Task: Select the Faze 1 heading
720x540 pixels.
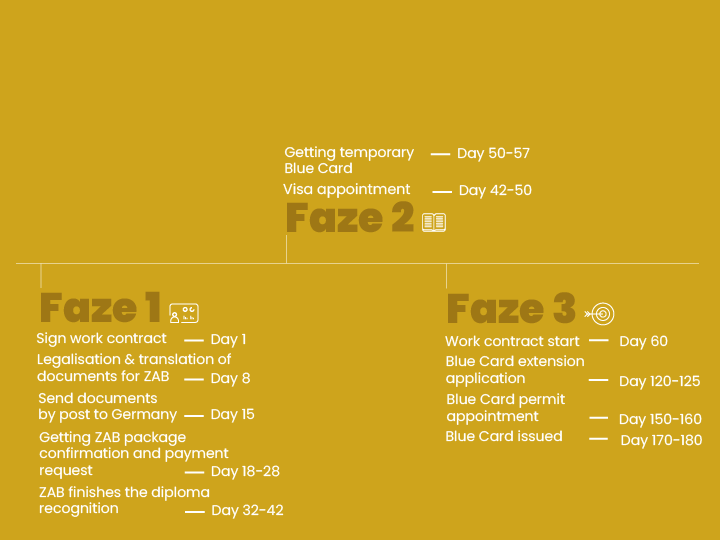Action: (100, 309)
